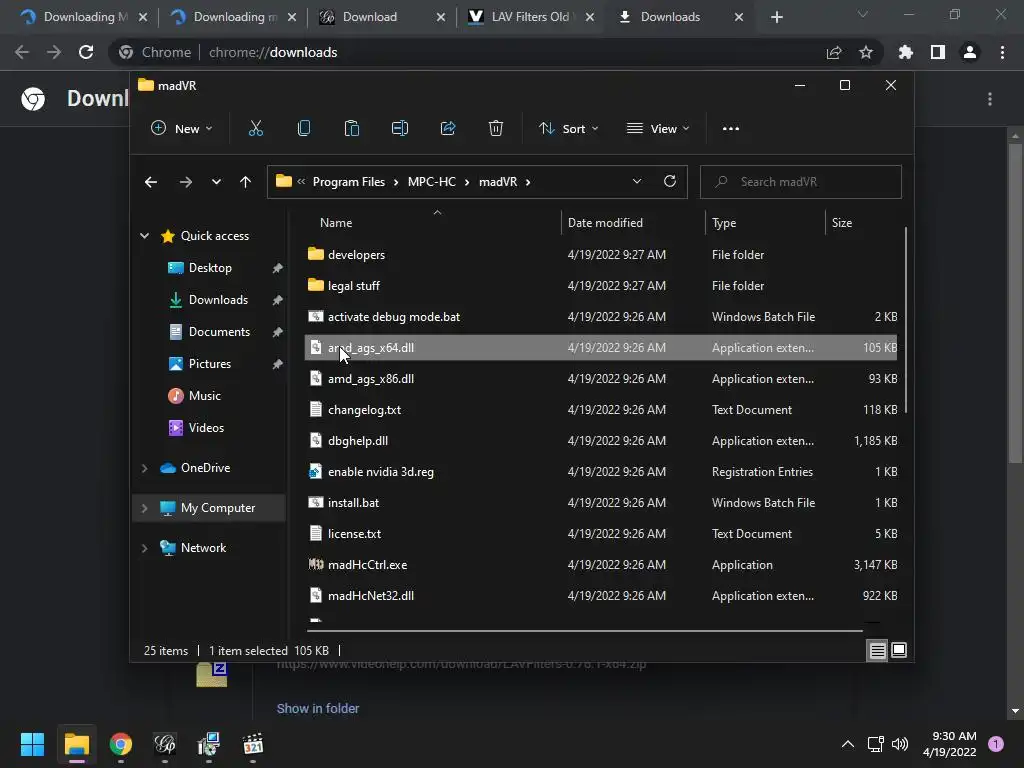This screenshot has height=768, width=1024.
Task: Collapse the Quick access tree node
Action: point(144,236)
